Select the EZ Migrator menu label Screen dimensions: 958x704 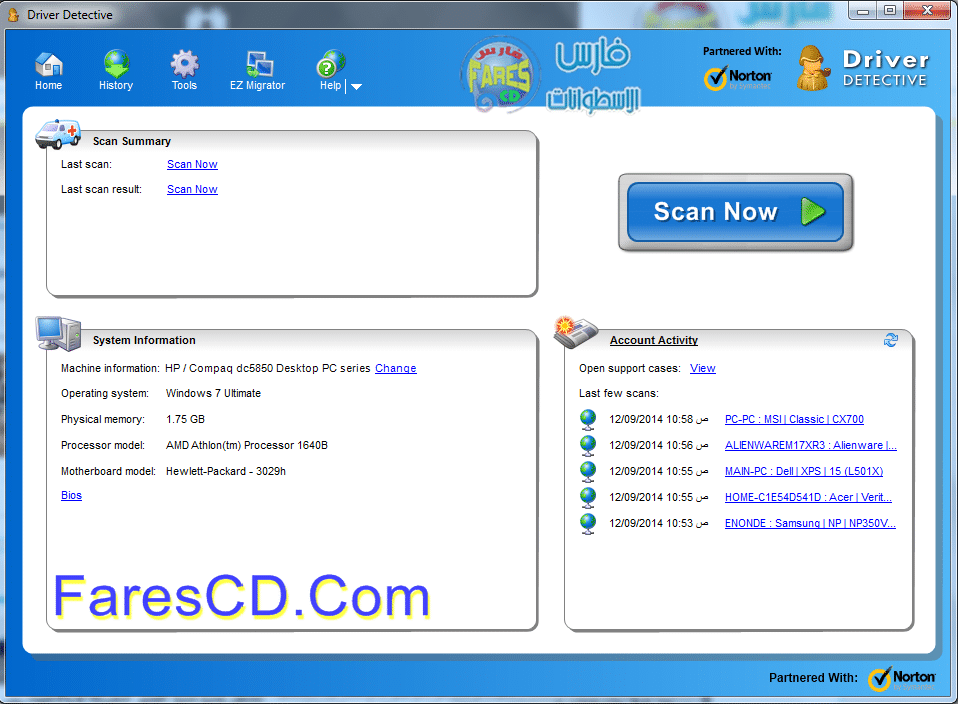(x=258, y=86)
